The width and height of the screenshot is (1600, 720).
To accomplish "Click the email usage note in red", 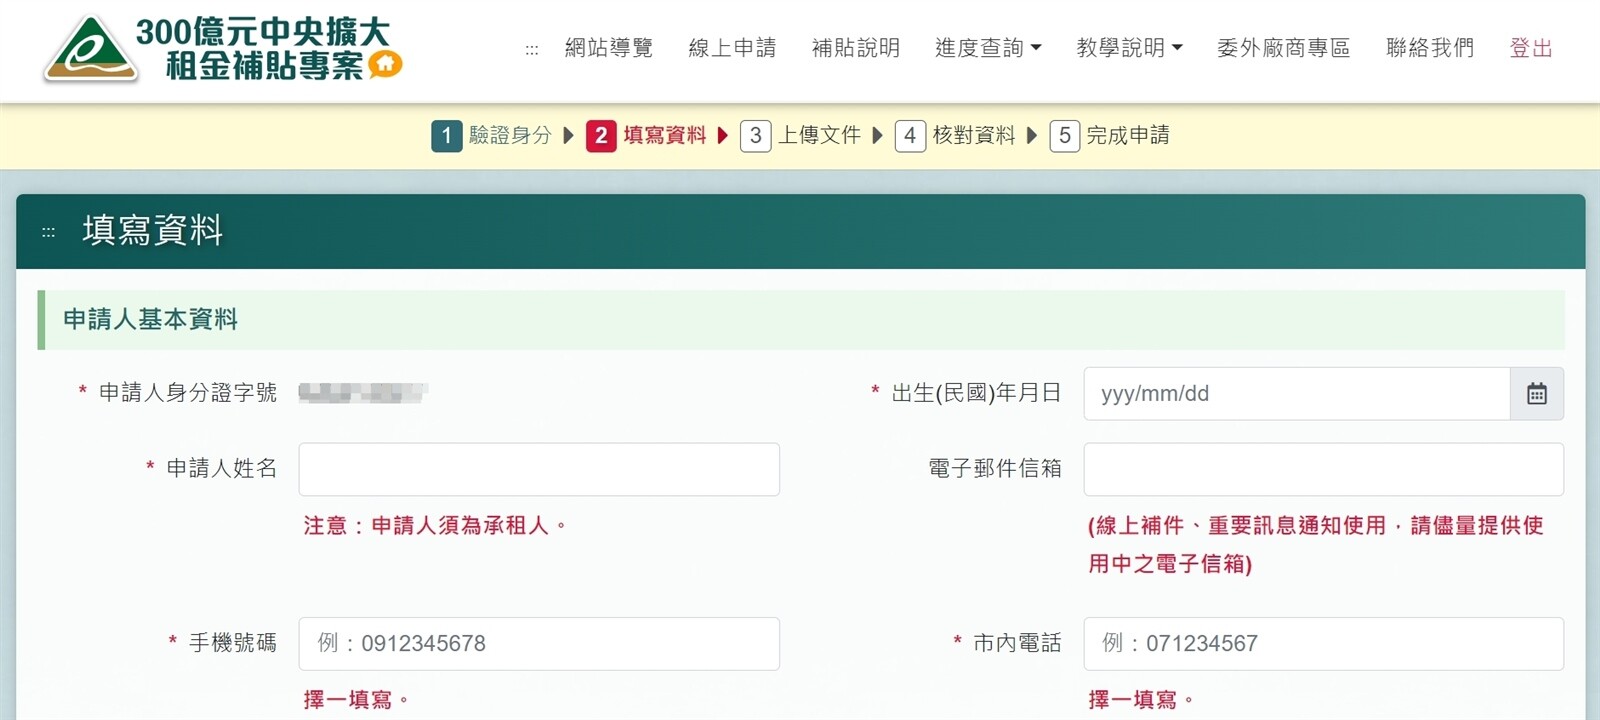I will pos(1316,545).
